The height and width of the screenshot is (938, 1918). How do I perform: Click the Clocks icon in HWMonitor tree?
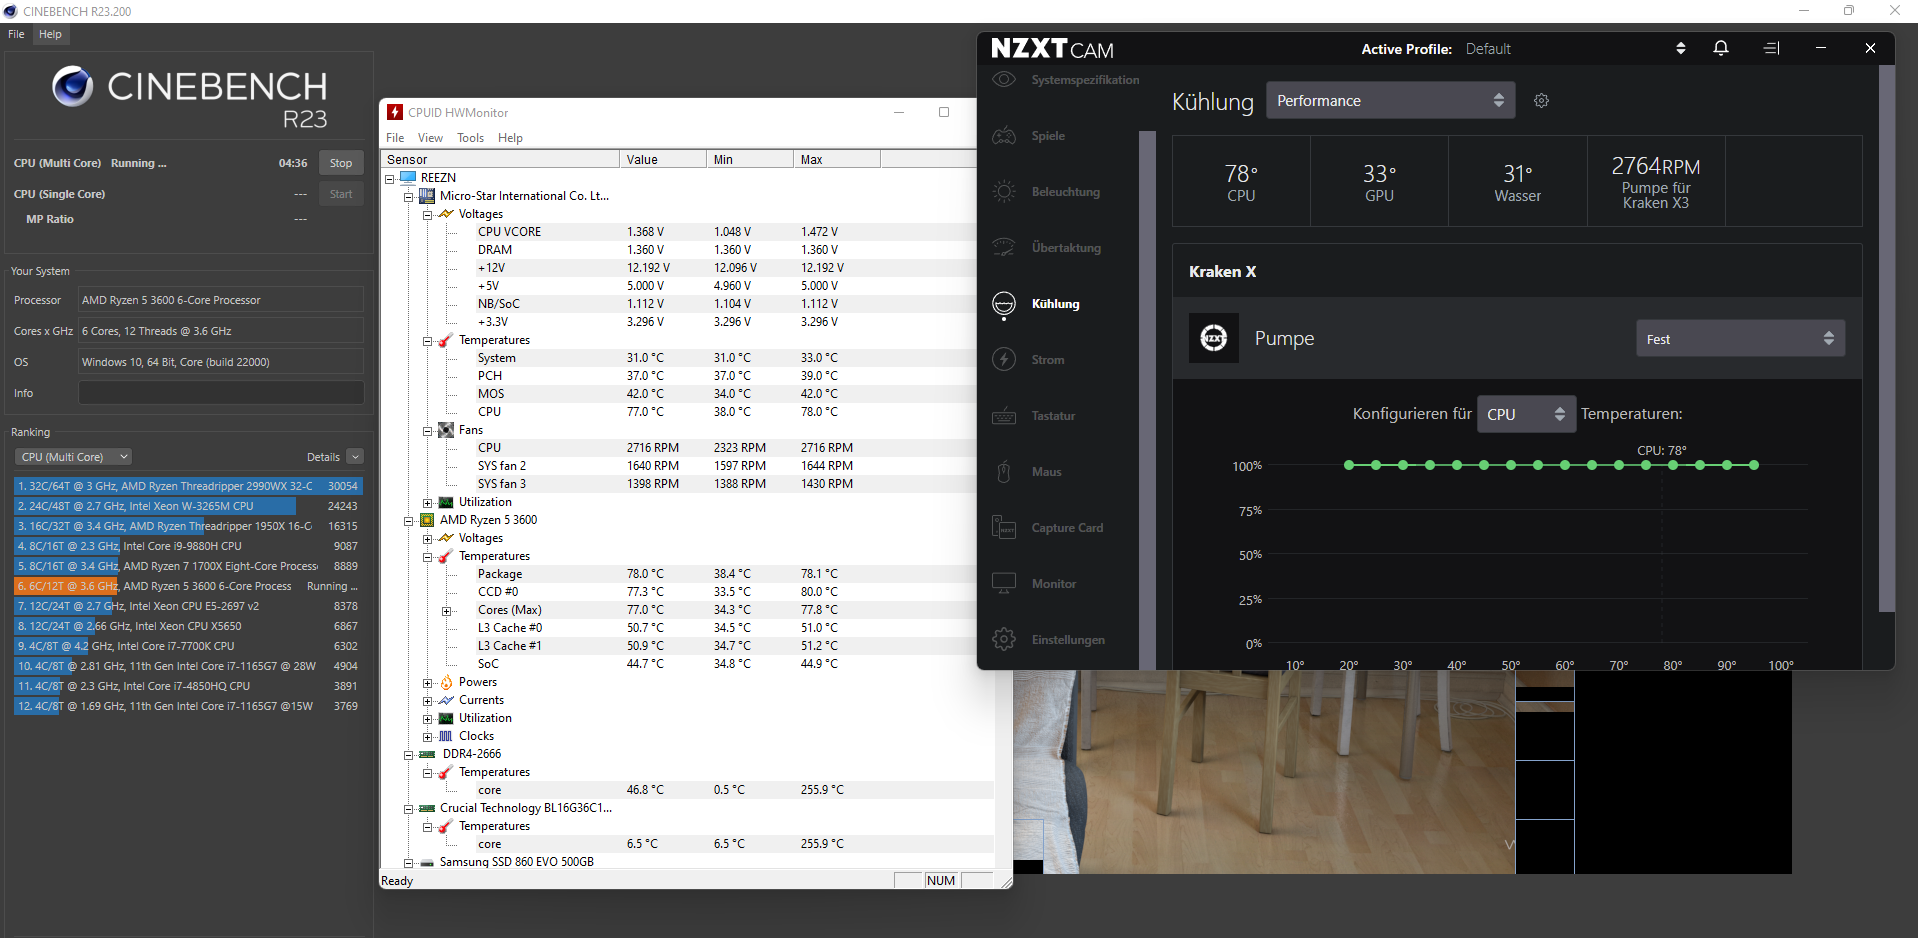(x=446, y=736)
